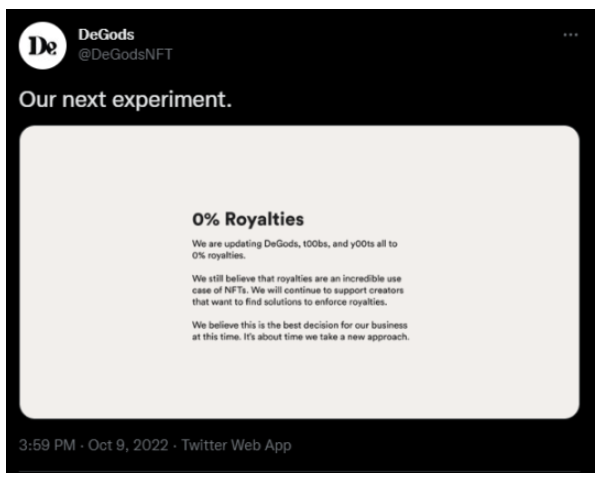Image resolution: width=606 pixels, height=478 pixels.
Task: Select the "Our next experiment." tweet text
Action: coord(125,99)
